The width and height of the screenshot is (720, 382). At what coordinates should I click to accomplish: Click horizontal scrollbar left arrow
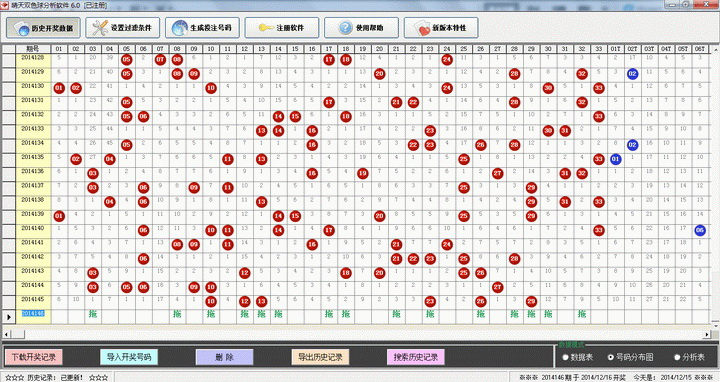tap(6, 334)
